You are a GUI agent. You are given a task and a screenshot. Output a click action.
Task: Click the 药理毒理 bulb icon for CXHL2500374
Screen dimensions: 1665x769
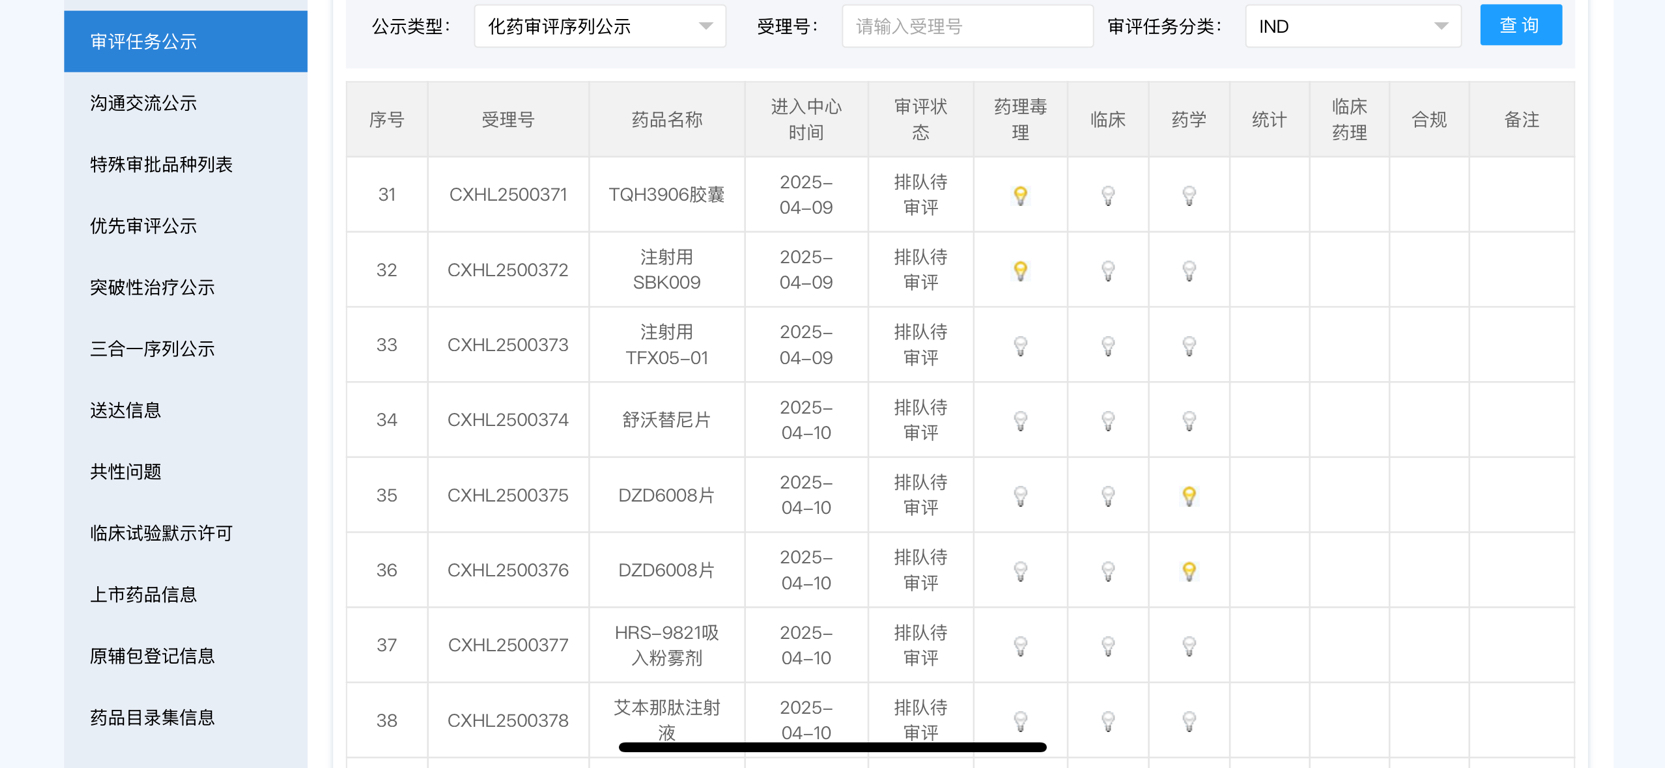1020,421
